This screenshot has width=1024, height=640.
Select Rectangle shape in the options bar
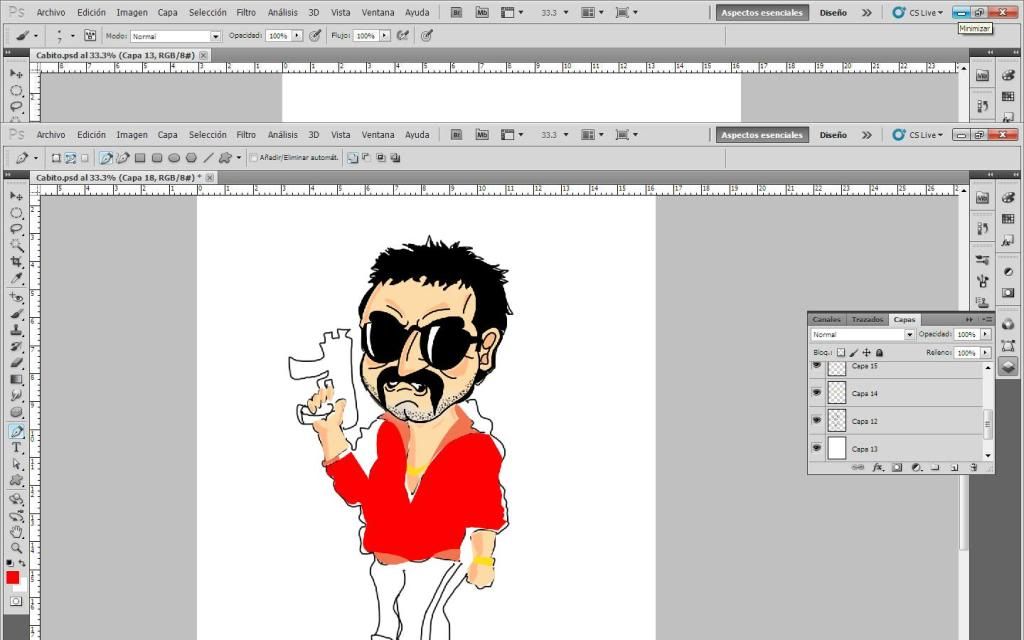pyautogui.click(x=140, y=157)
